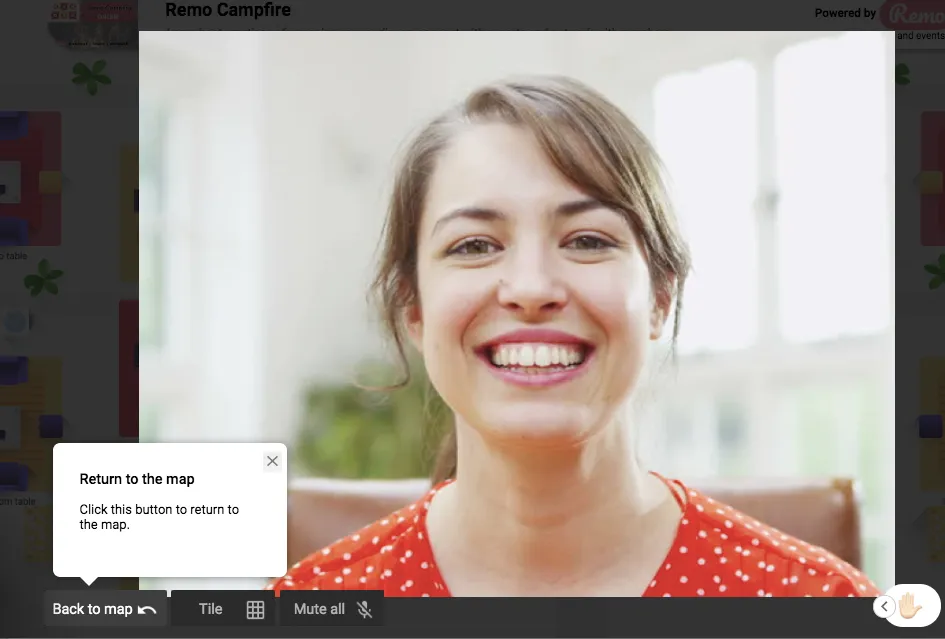945x639 pixels.
Task: Collapse the reactions panel with the chevron
Action: tap(884, 606)
